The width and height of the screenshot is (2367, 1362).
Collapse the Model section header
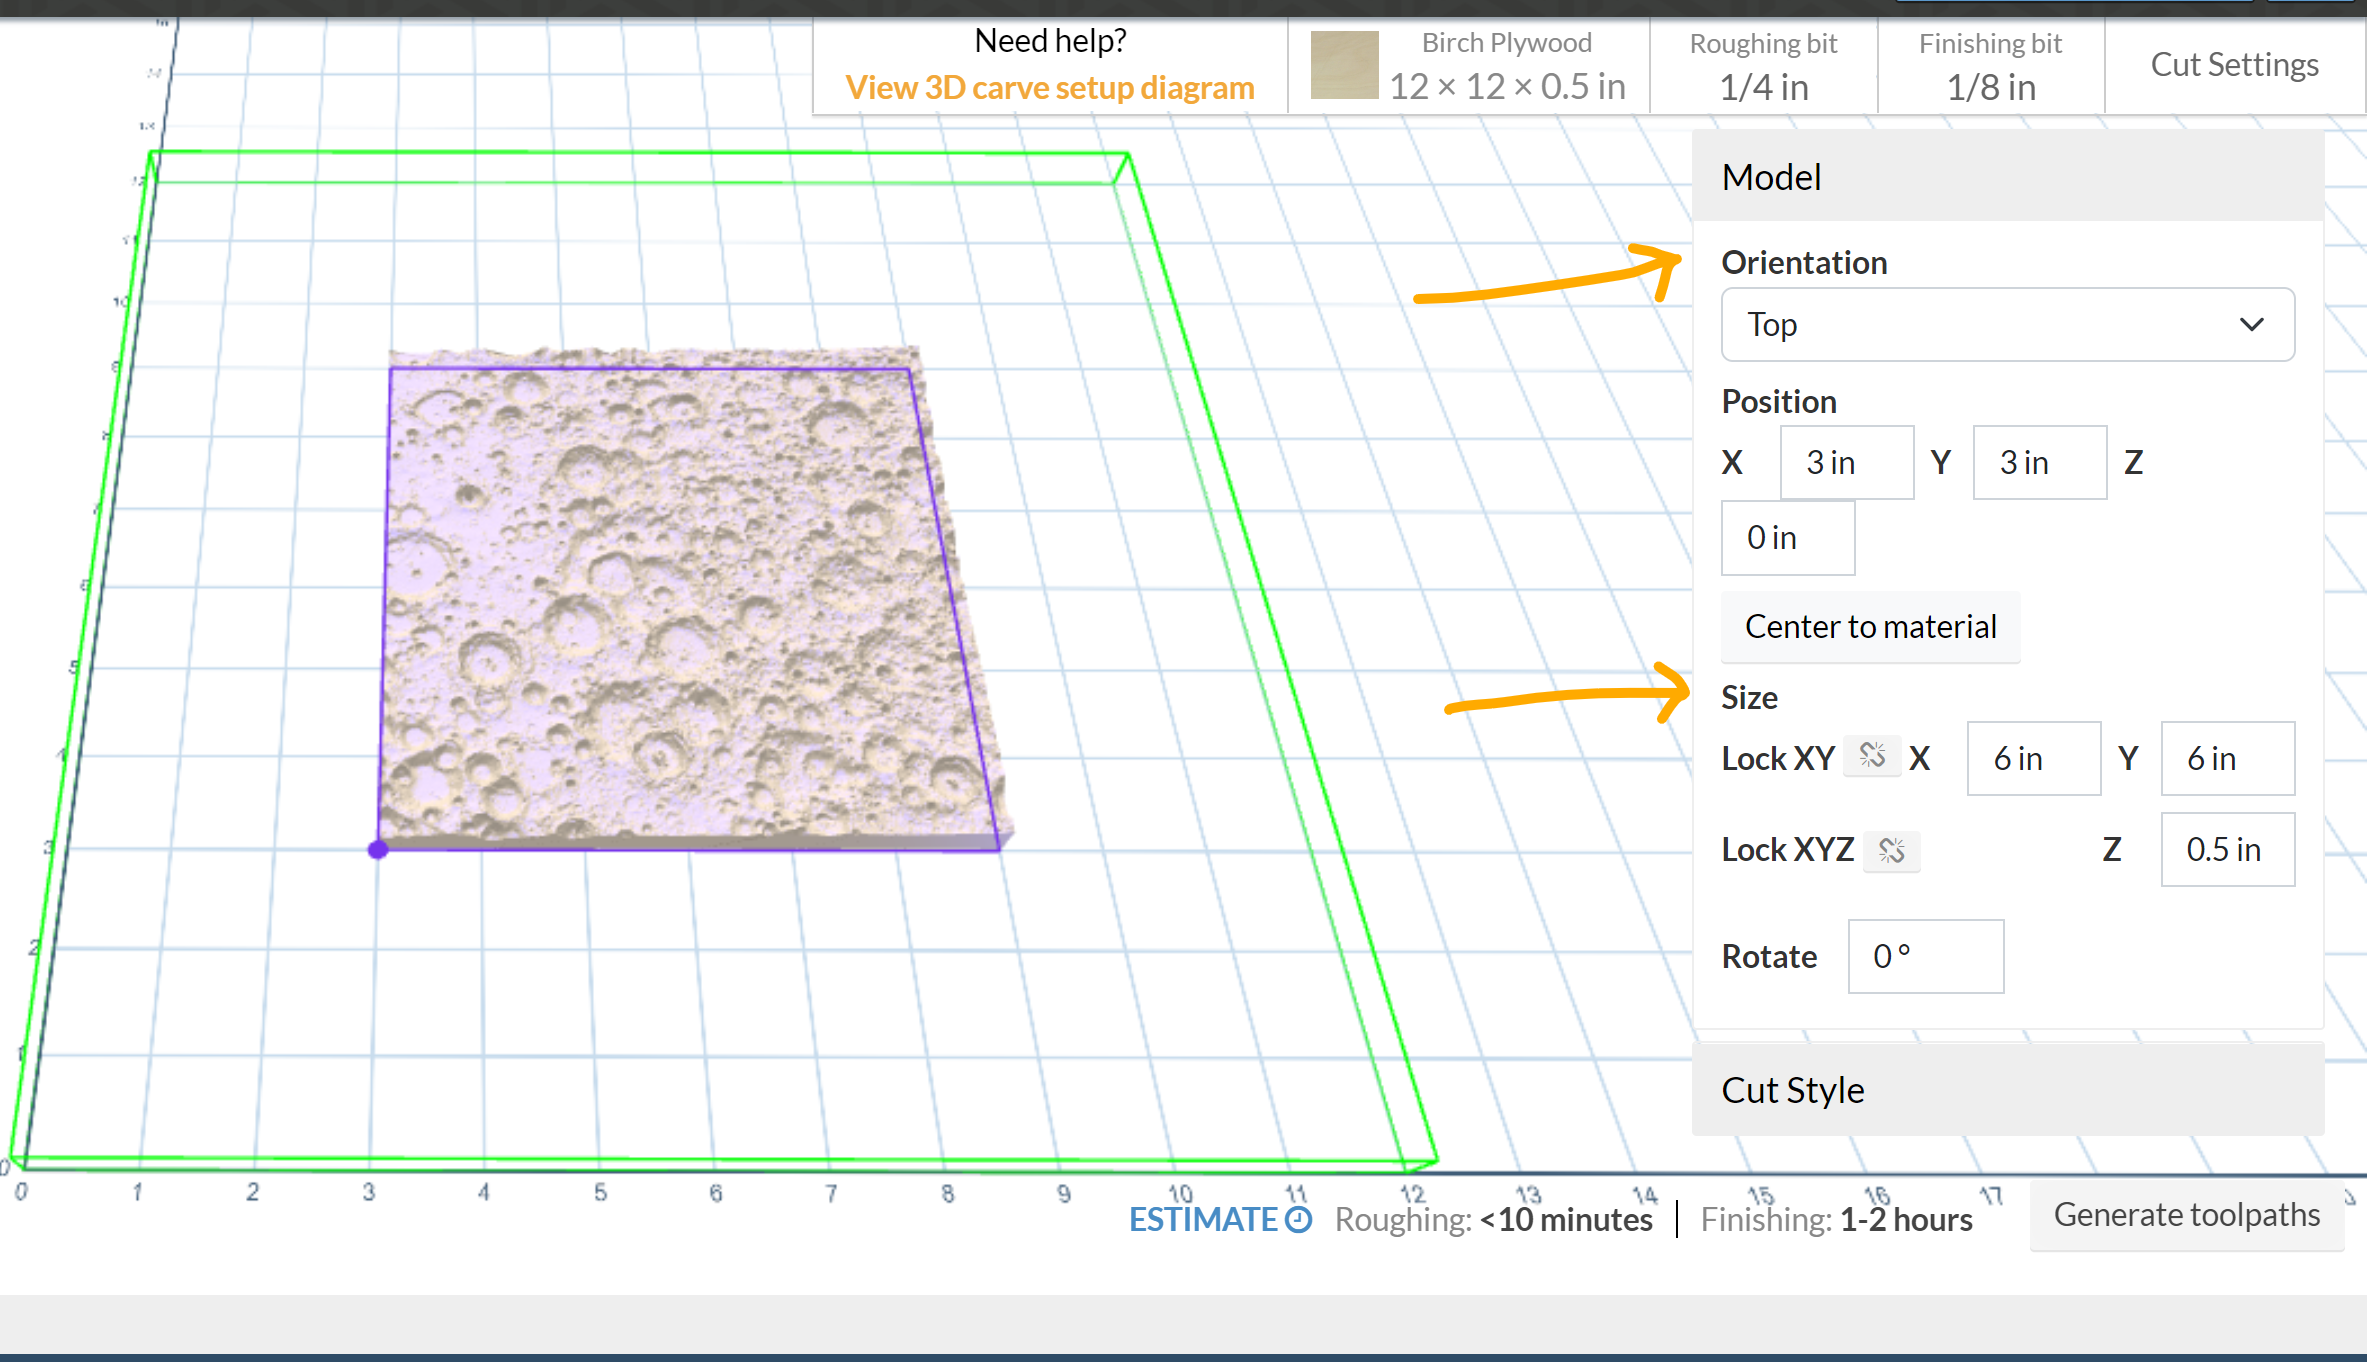(x=2007, y=176)
